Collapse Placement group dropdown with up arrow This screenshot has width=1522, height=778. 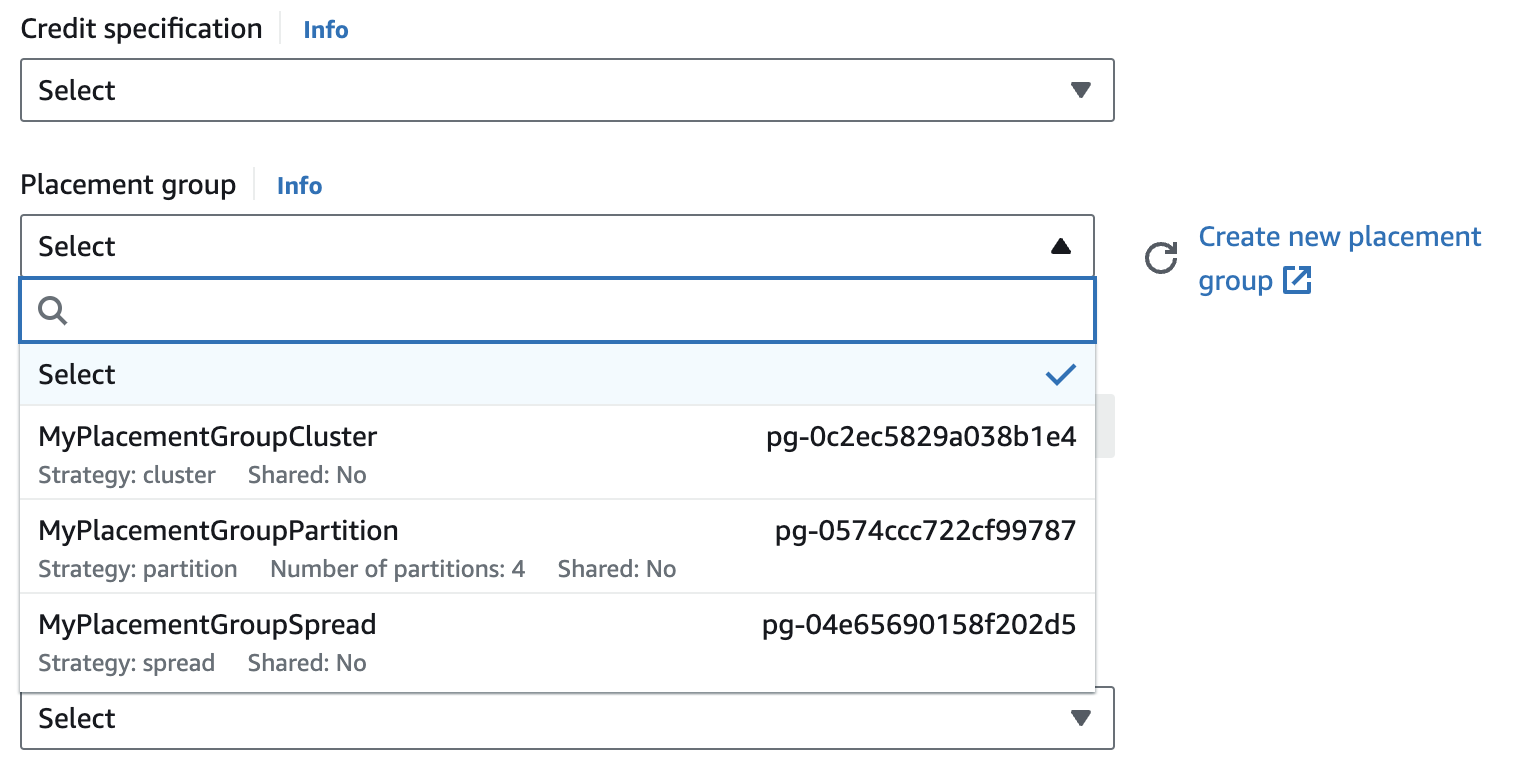1061,247
